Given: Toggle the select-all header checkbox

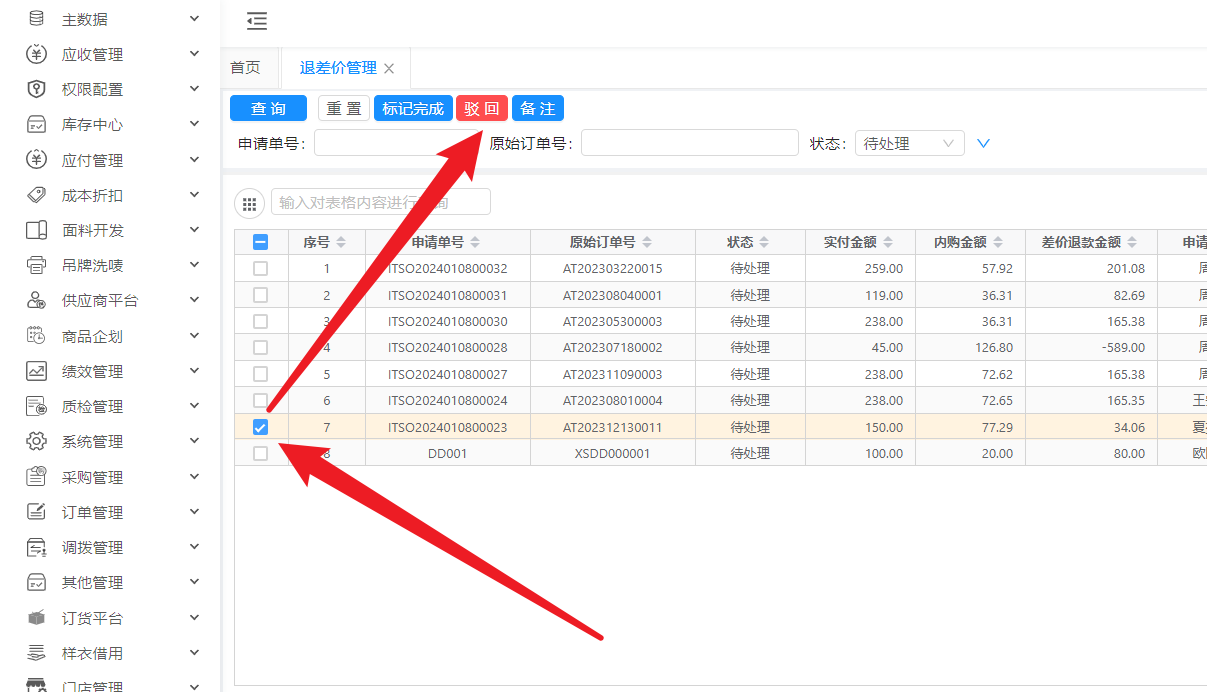Looking at the screenshot, I should coord(260,242).
